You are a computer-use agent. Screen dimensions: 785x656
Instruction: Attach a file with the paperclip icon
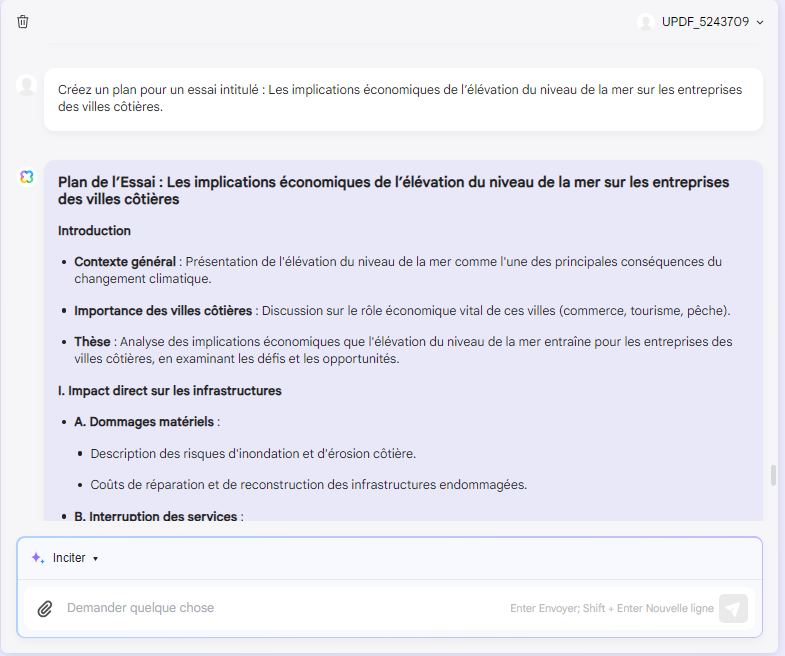[45, 608]
